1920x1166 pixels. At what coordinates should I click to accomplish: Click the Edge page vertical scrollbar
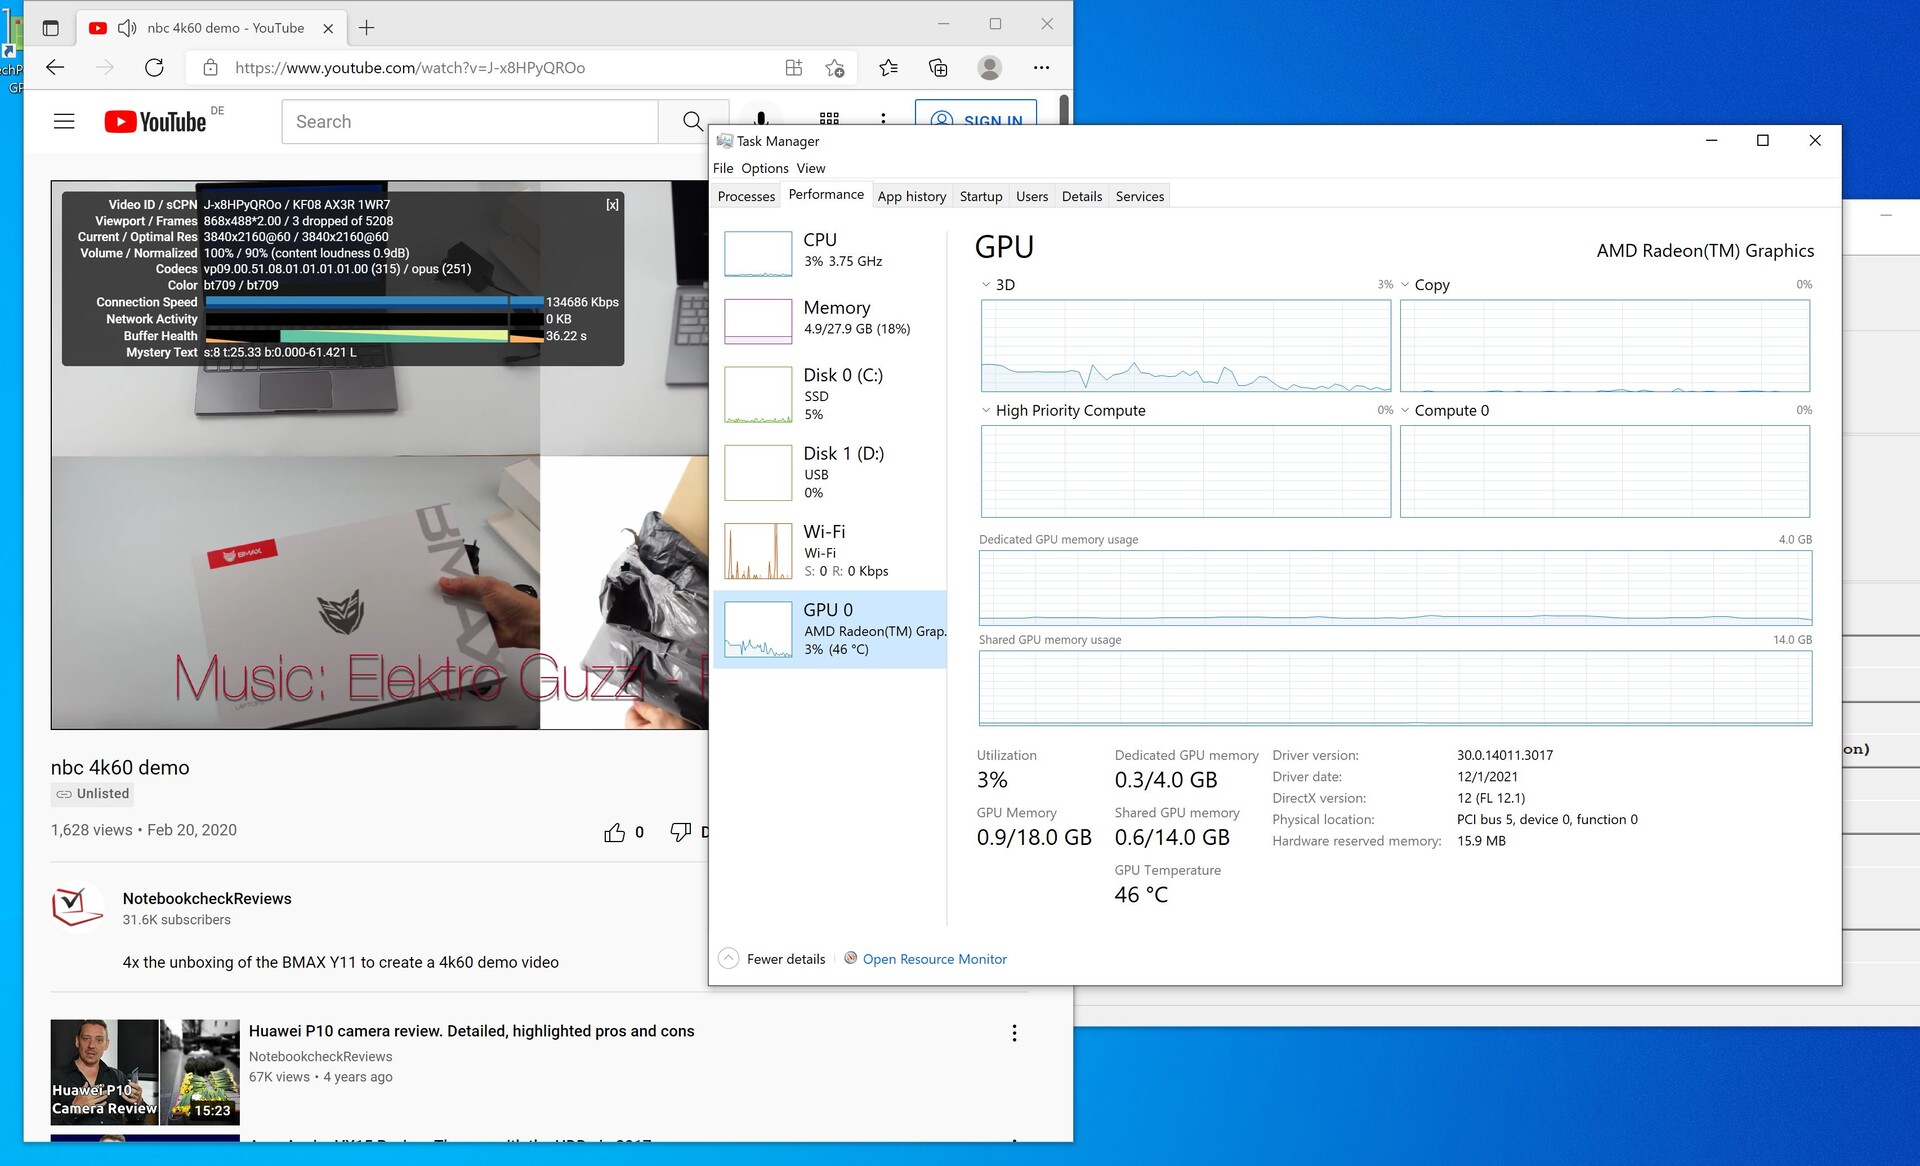[x=1064, y=110]
